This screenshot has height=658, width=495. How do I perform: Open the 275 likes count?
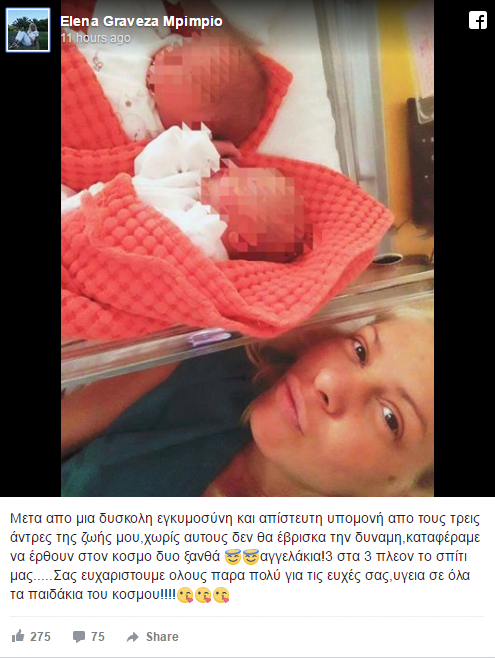click(x=40, y=637)
